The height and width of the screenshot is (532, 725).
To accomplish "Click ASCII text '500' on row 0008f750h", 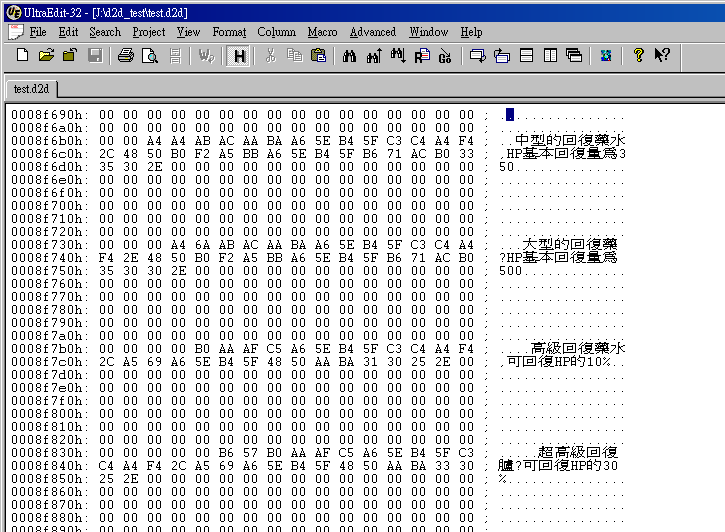I will pos(510,270).
